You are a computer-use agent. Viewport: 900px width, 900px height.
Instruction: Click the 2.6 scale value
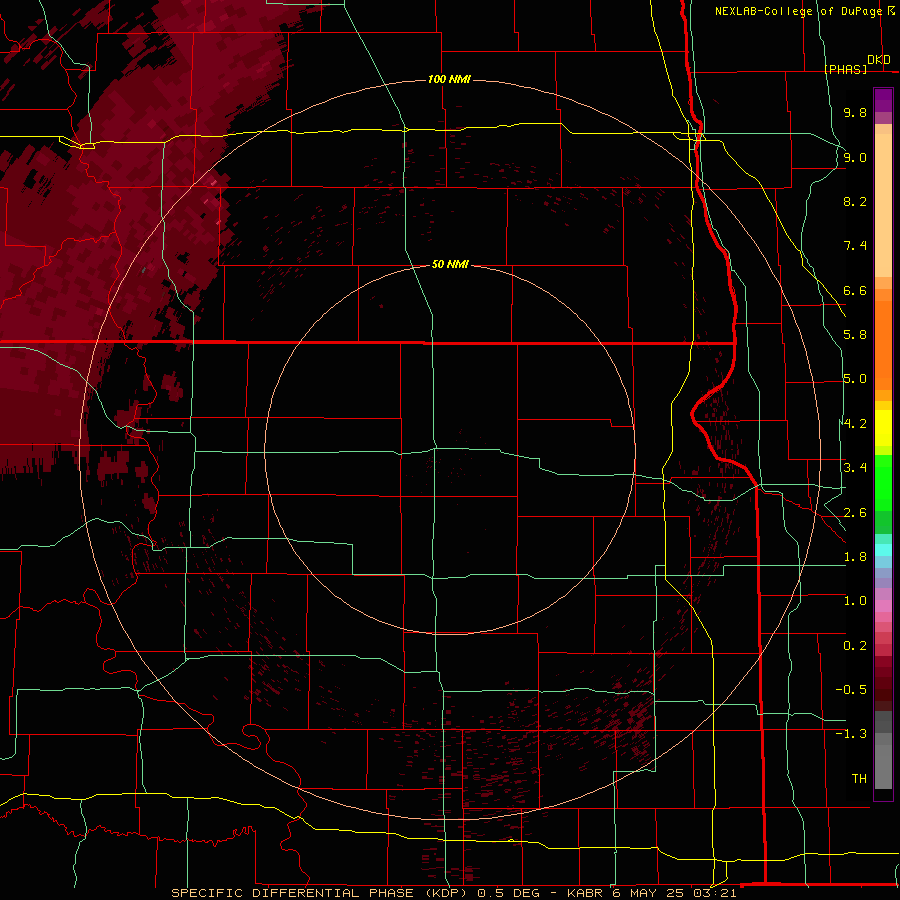point(855,513)
